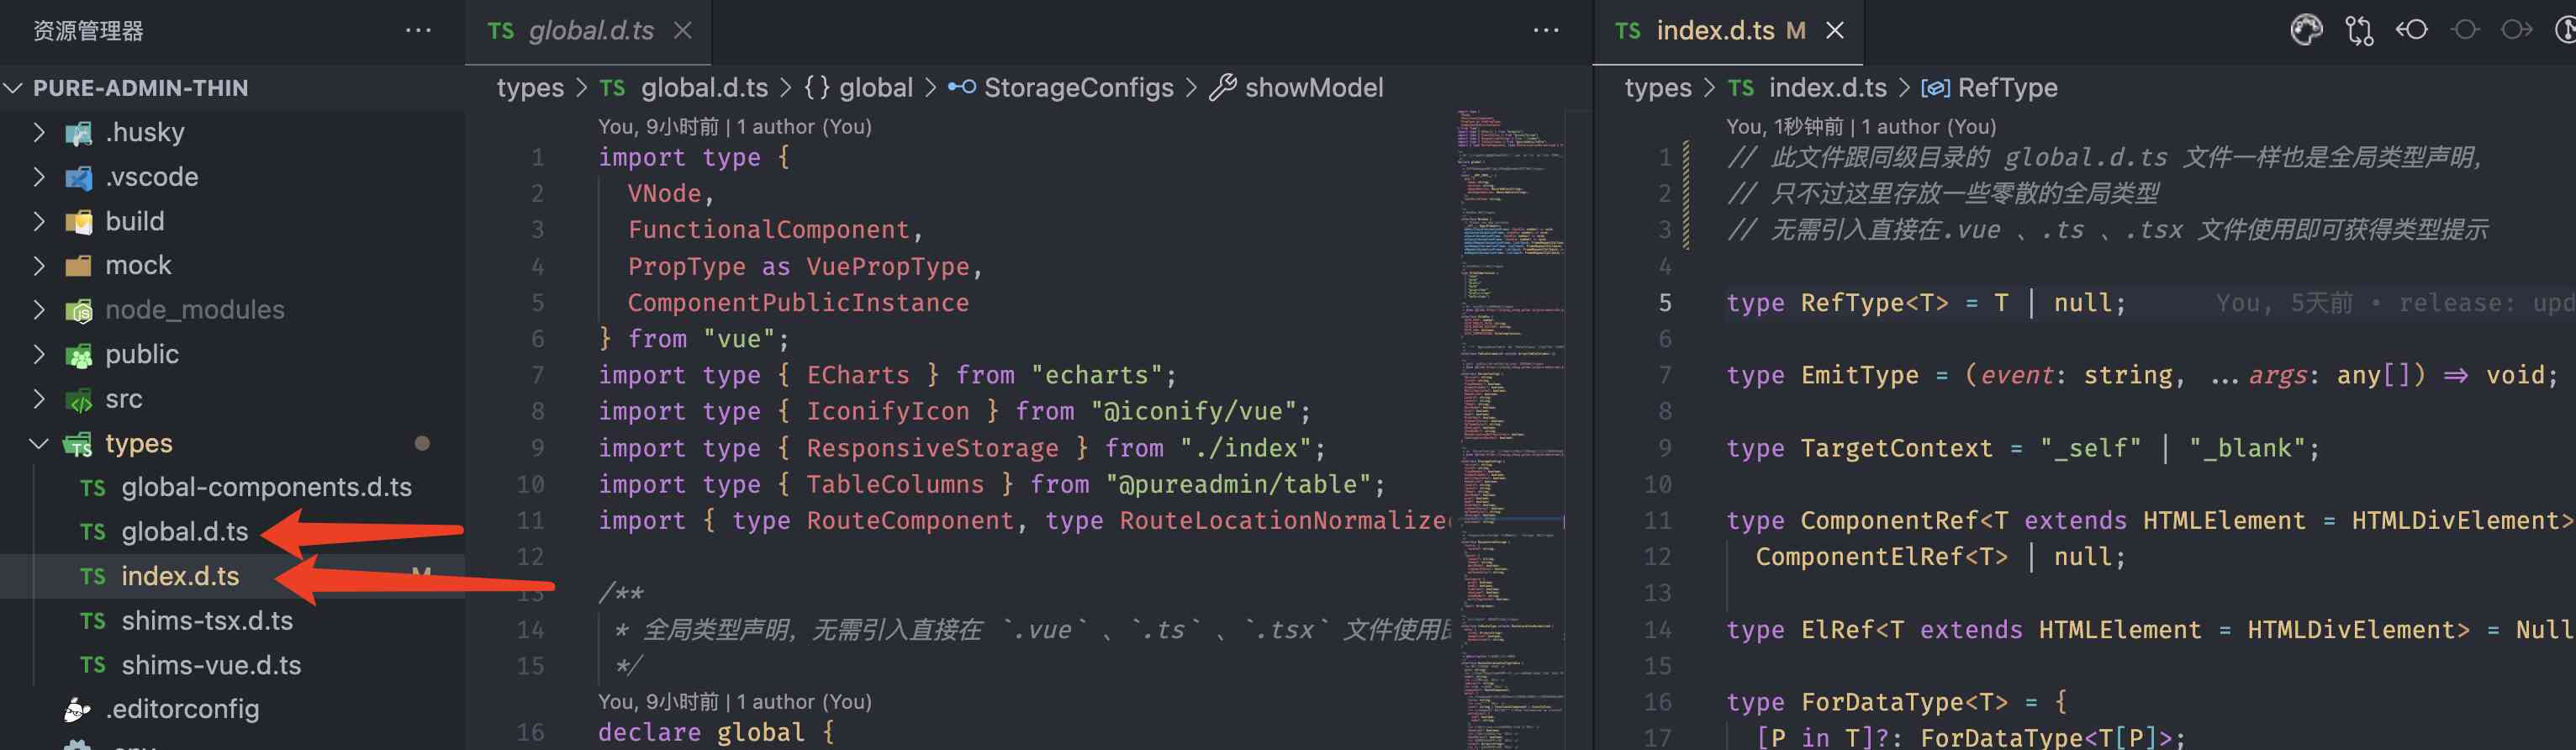This screenshot has width=2576, height=750.
Task: Switch to the index.d.ts tab
Action: point(1714,31)
